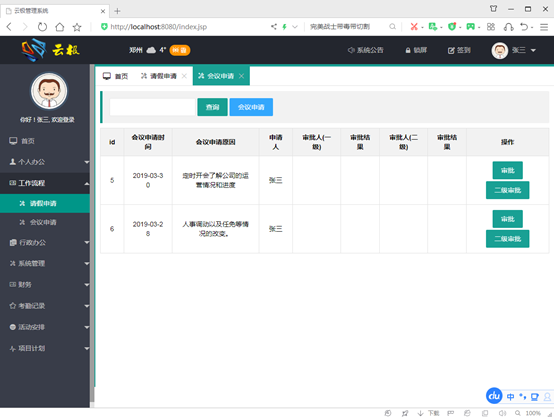554x419 pixels.
Task: Select 请假申请 in the sidebar
Action: [x=45, y=203]
